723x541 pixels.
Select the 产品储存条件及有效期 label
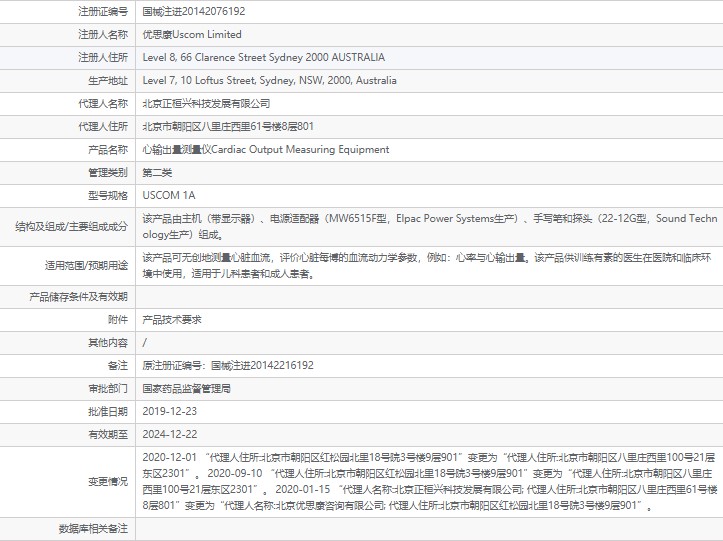pos(78,297)
